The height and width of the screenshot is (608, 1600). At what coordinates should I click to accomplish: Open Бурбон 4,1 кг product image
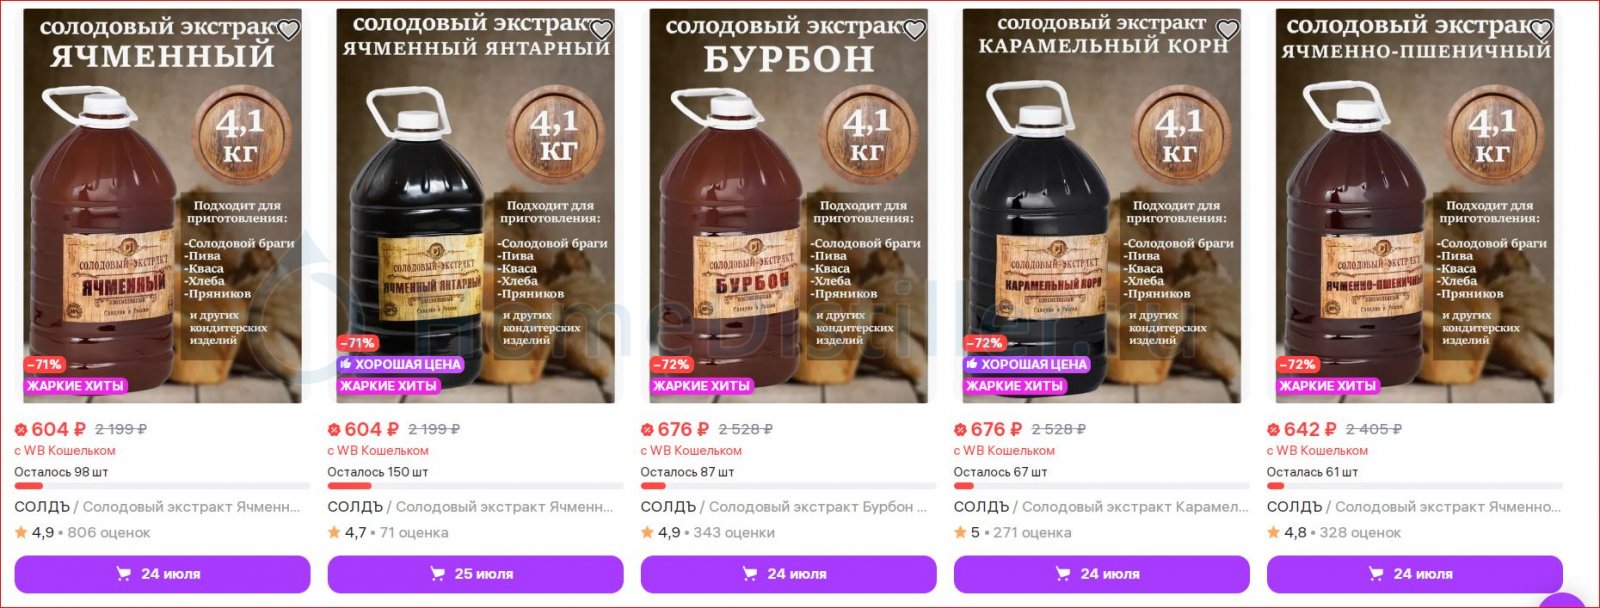pos(788,206)
